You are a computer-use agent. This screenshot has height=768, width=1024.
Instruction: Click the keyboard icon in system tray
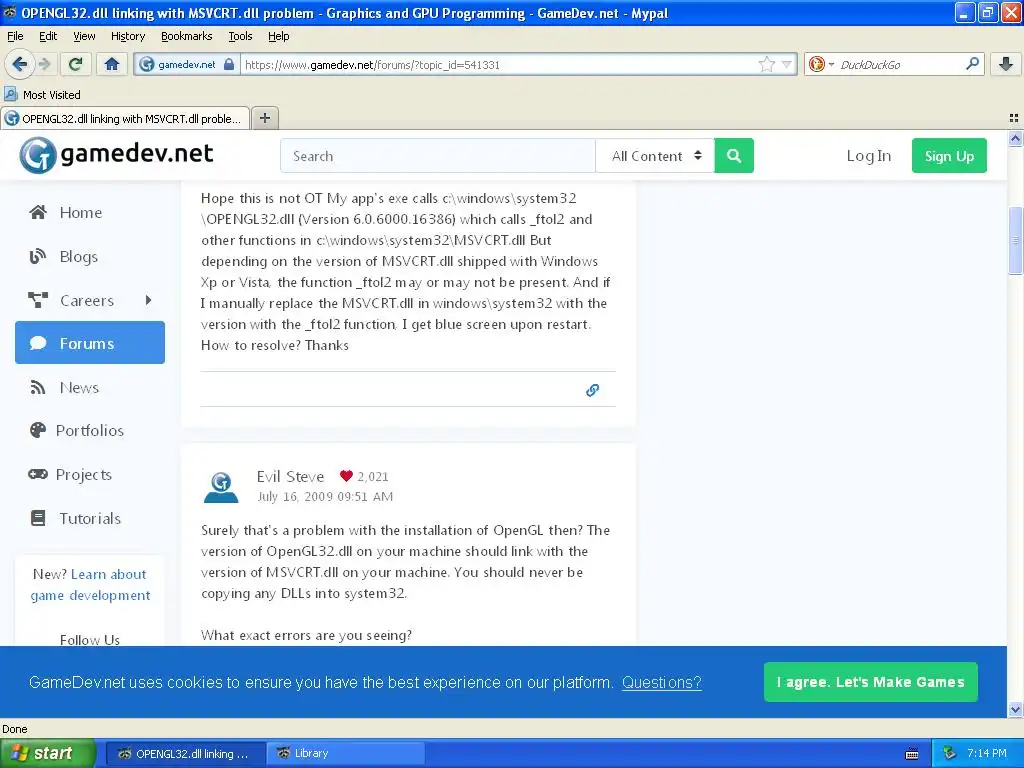912,754
